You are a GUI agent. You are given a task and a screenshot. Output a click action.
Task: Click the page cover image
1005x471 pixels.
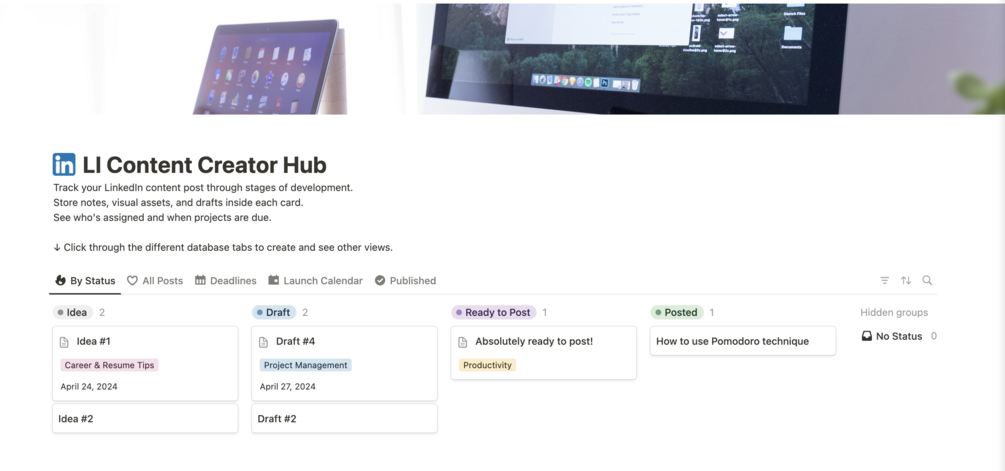tap(502, 59)
